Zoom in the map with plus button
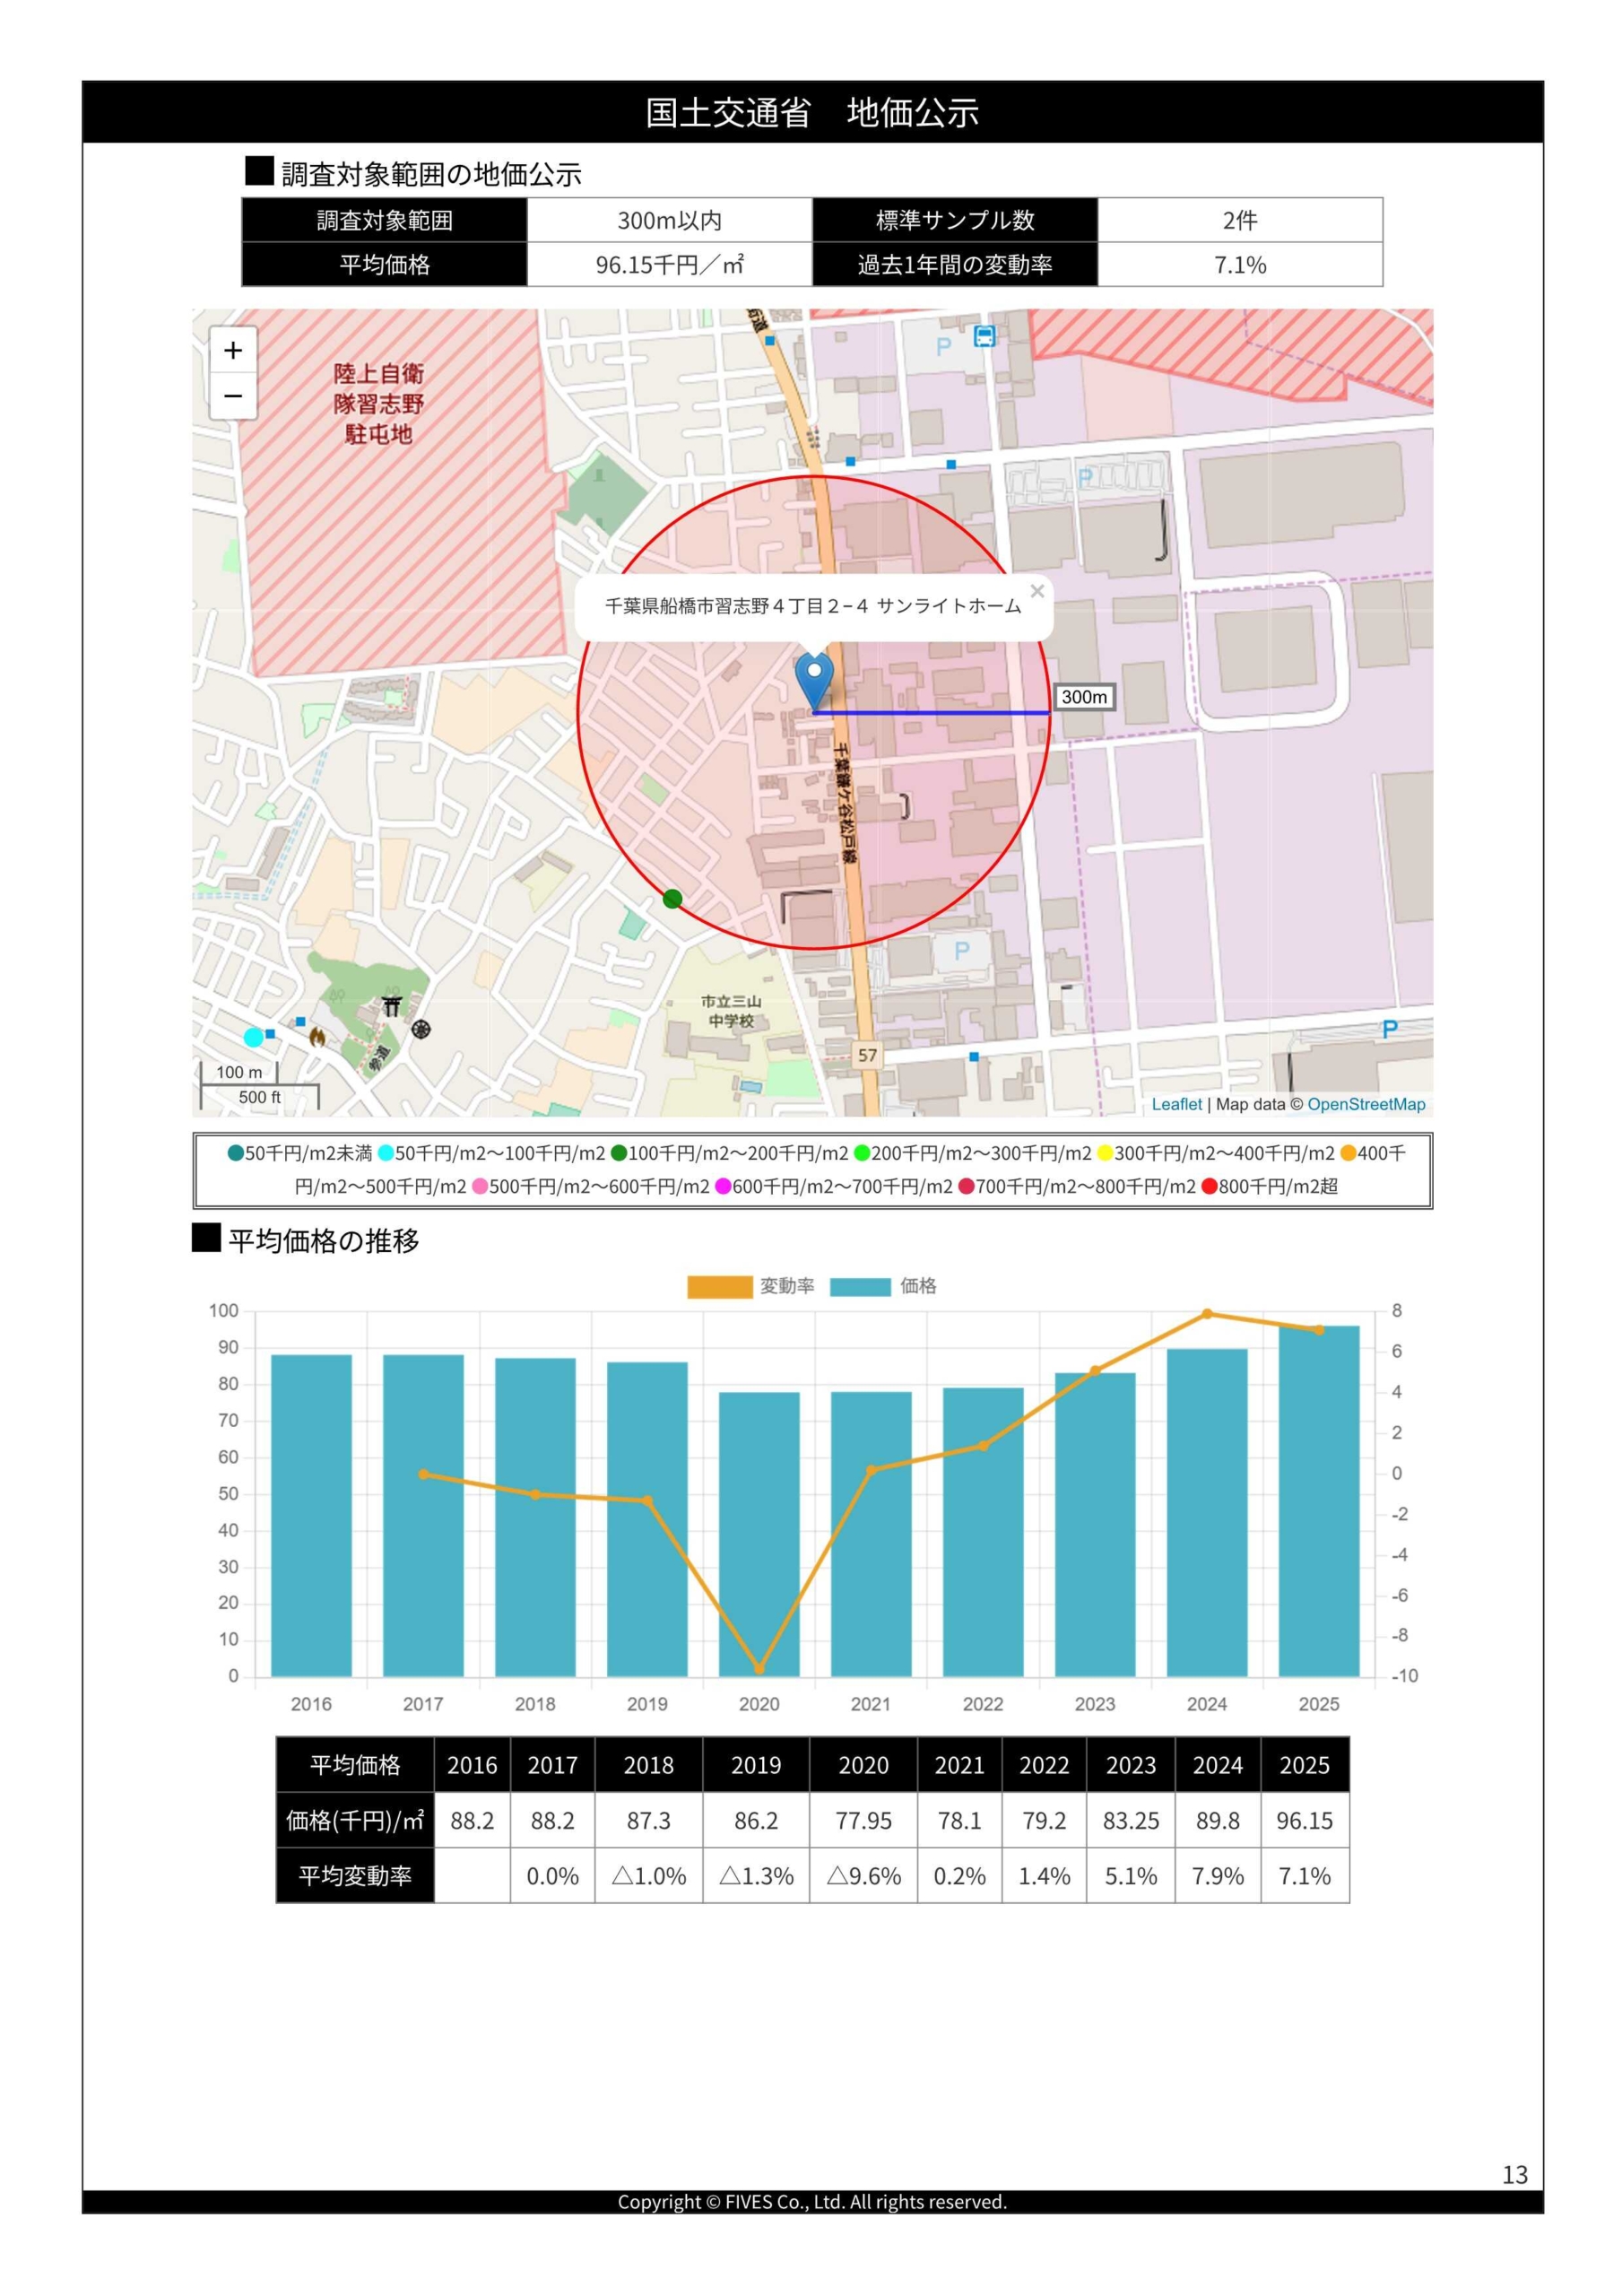The image size is (1622, 2296). [x=233, y=350]
